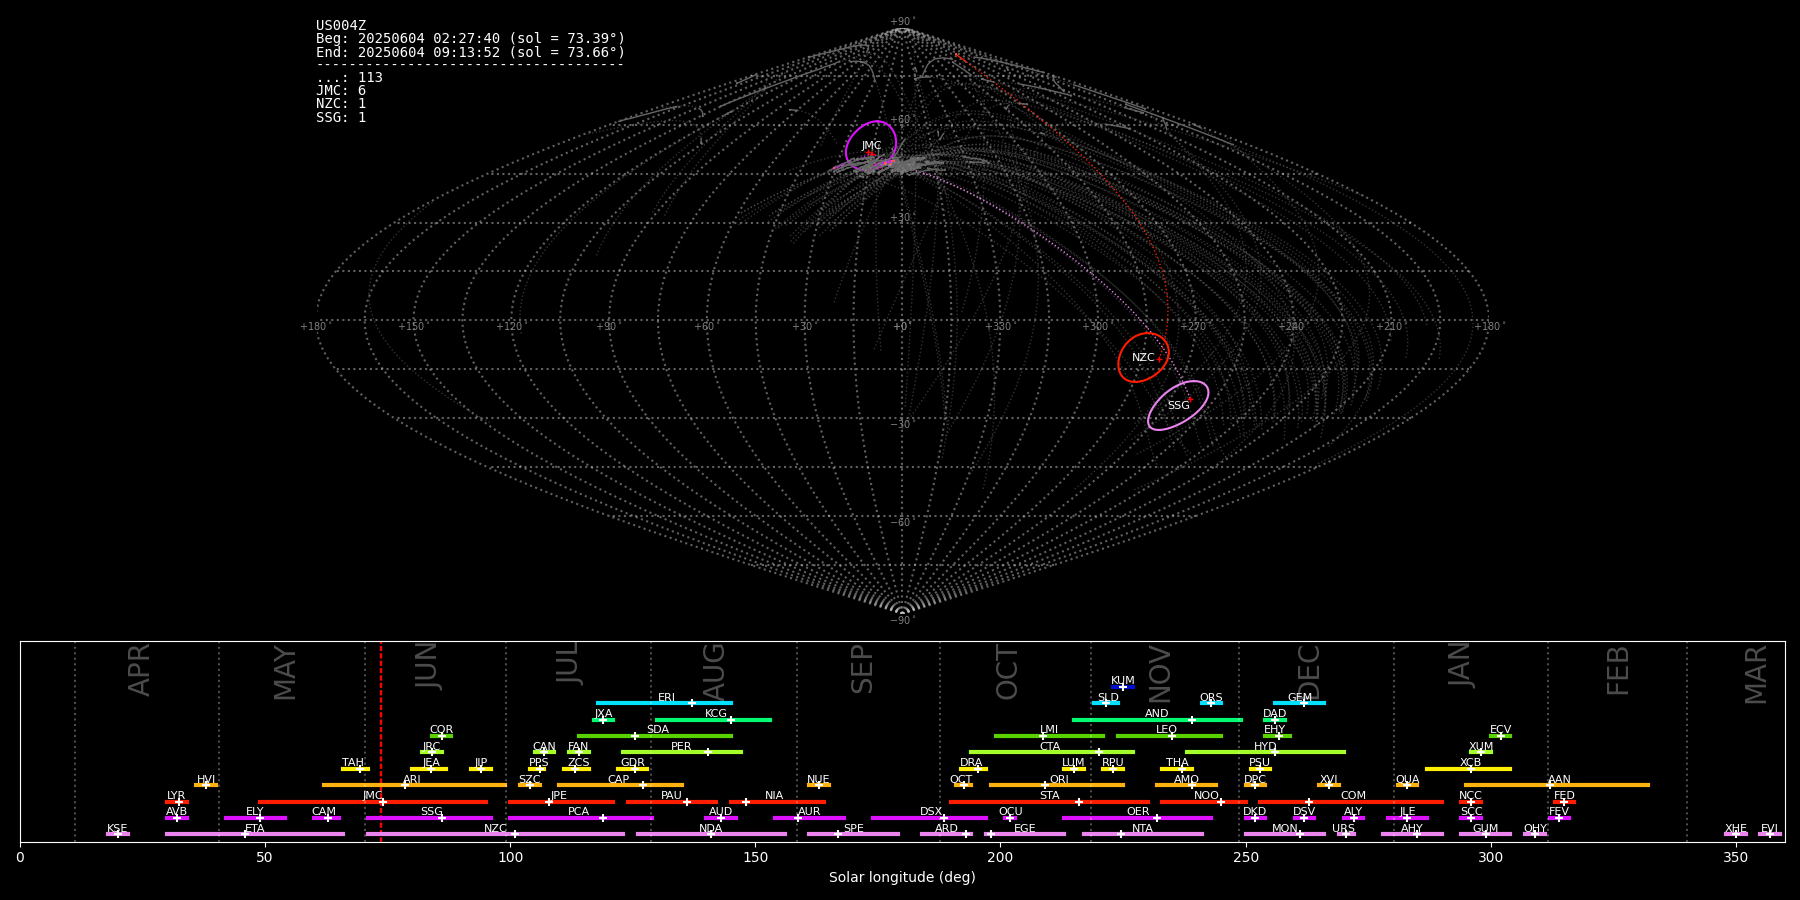Select the AUR shower bar in timeline
Screen dimensions: 1800x900
pos(809,818)
